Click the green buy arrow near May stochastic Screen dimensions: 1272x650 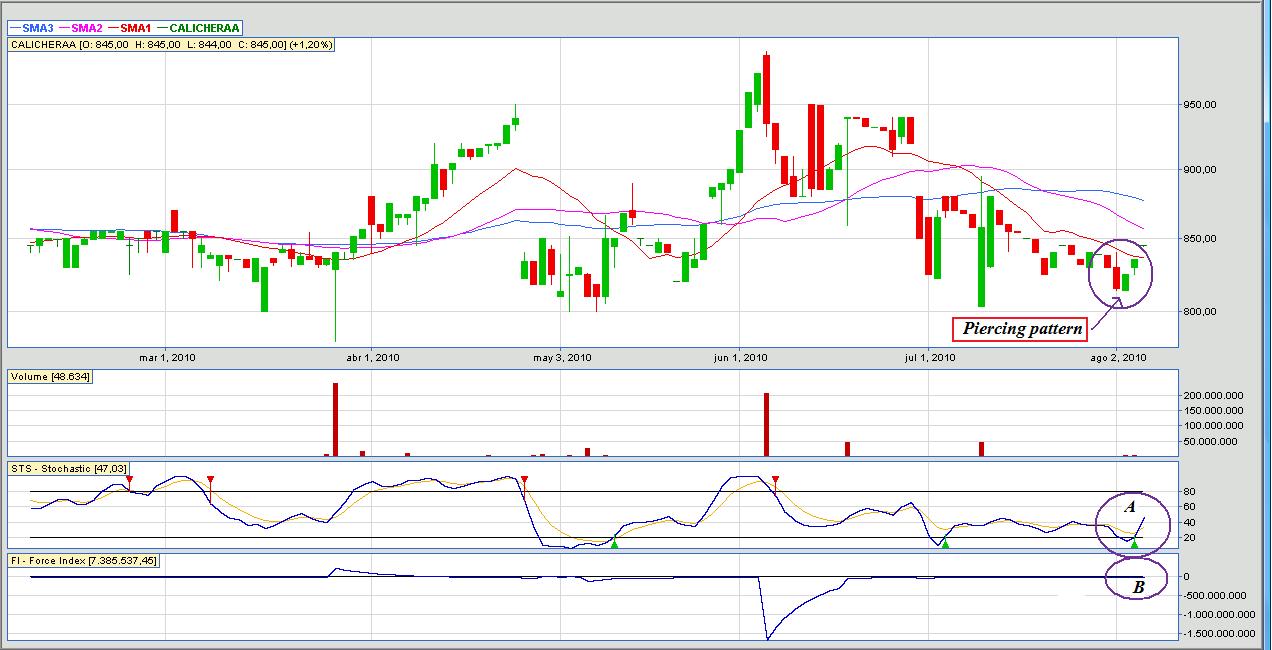615,543
